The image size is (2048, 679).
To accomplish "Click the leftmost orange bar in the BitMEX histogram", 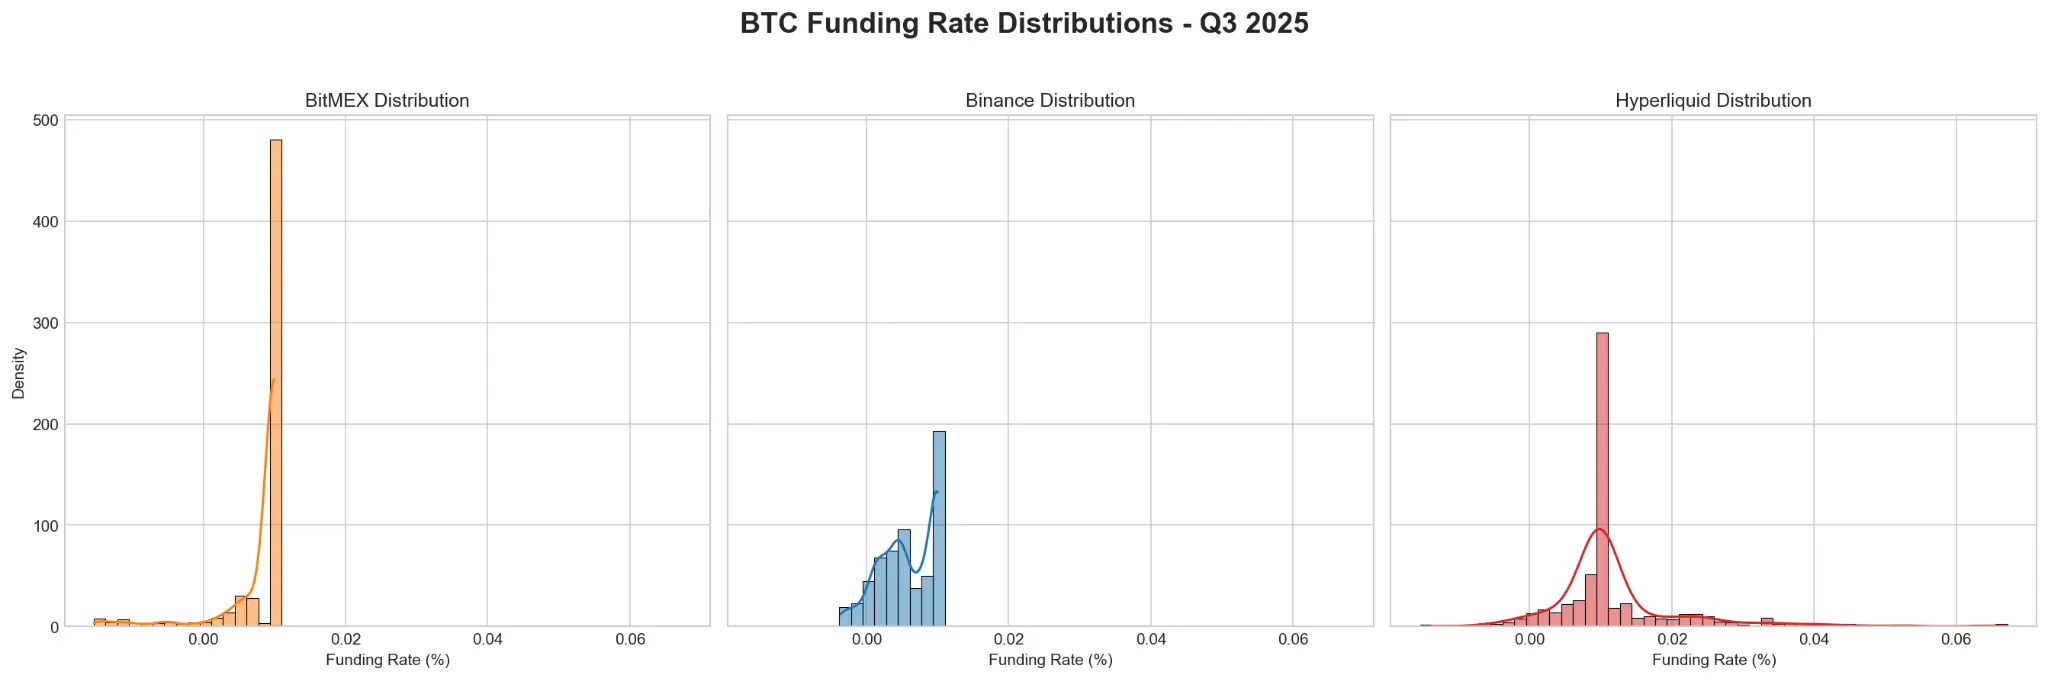I will (x=99, y=623).
